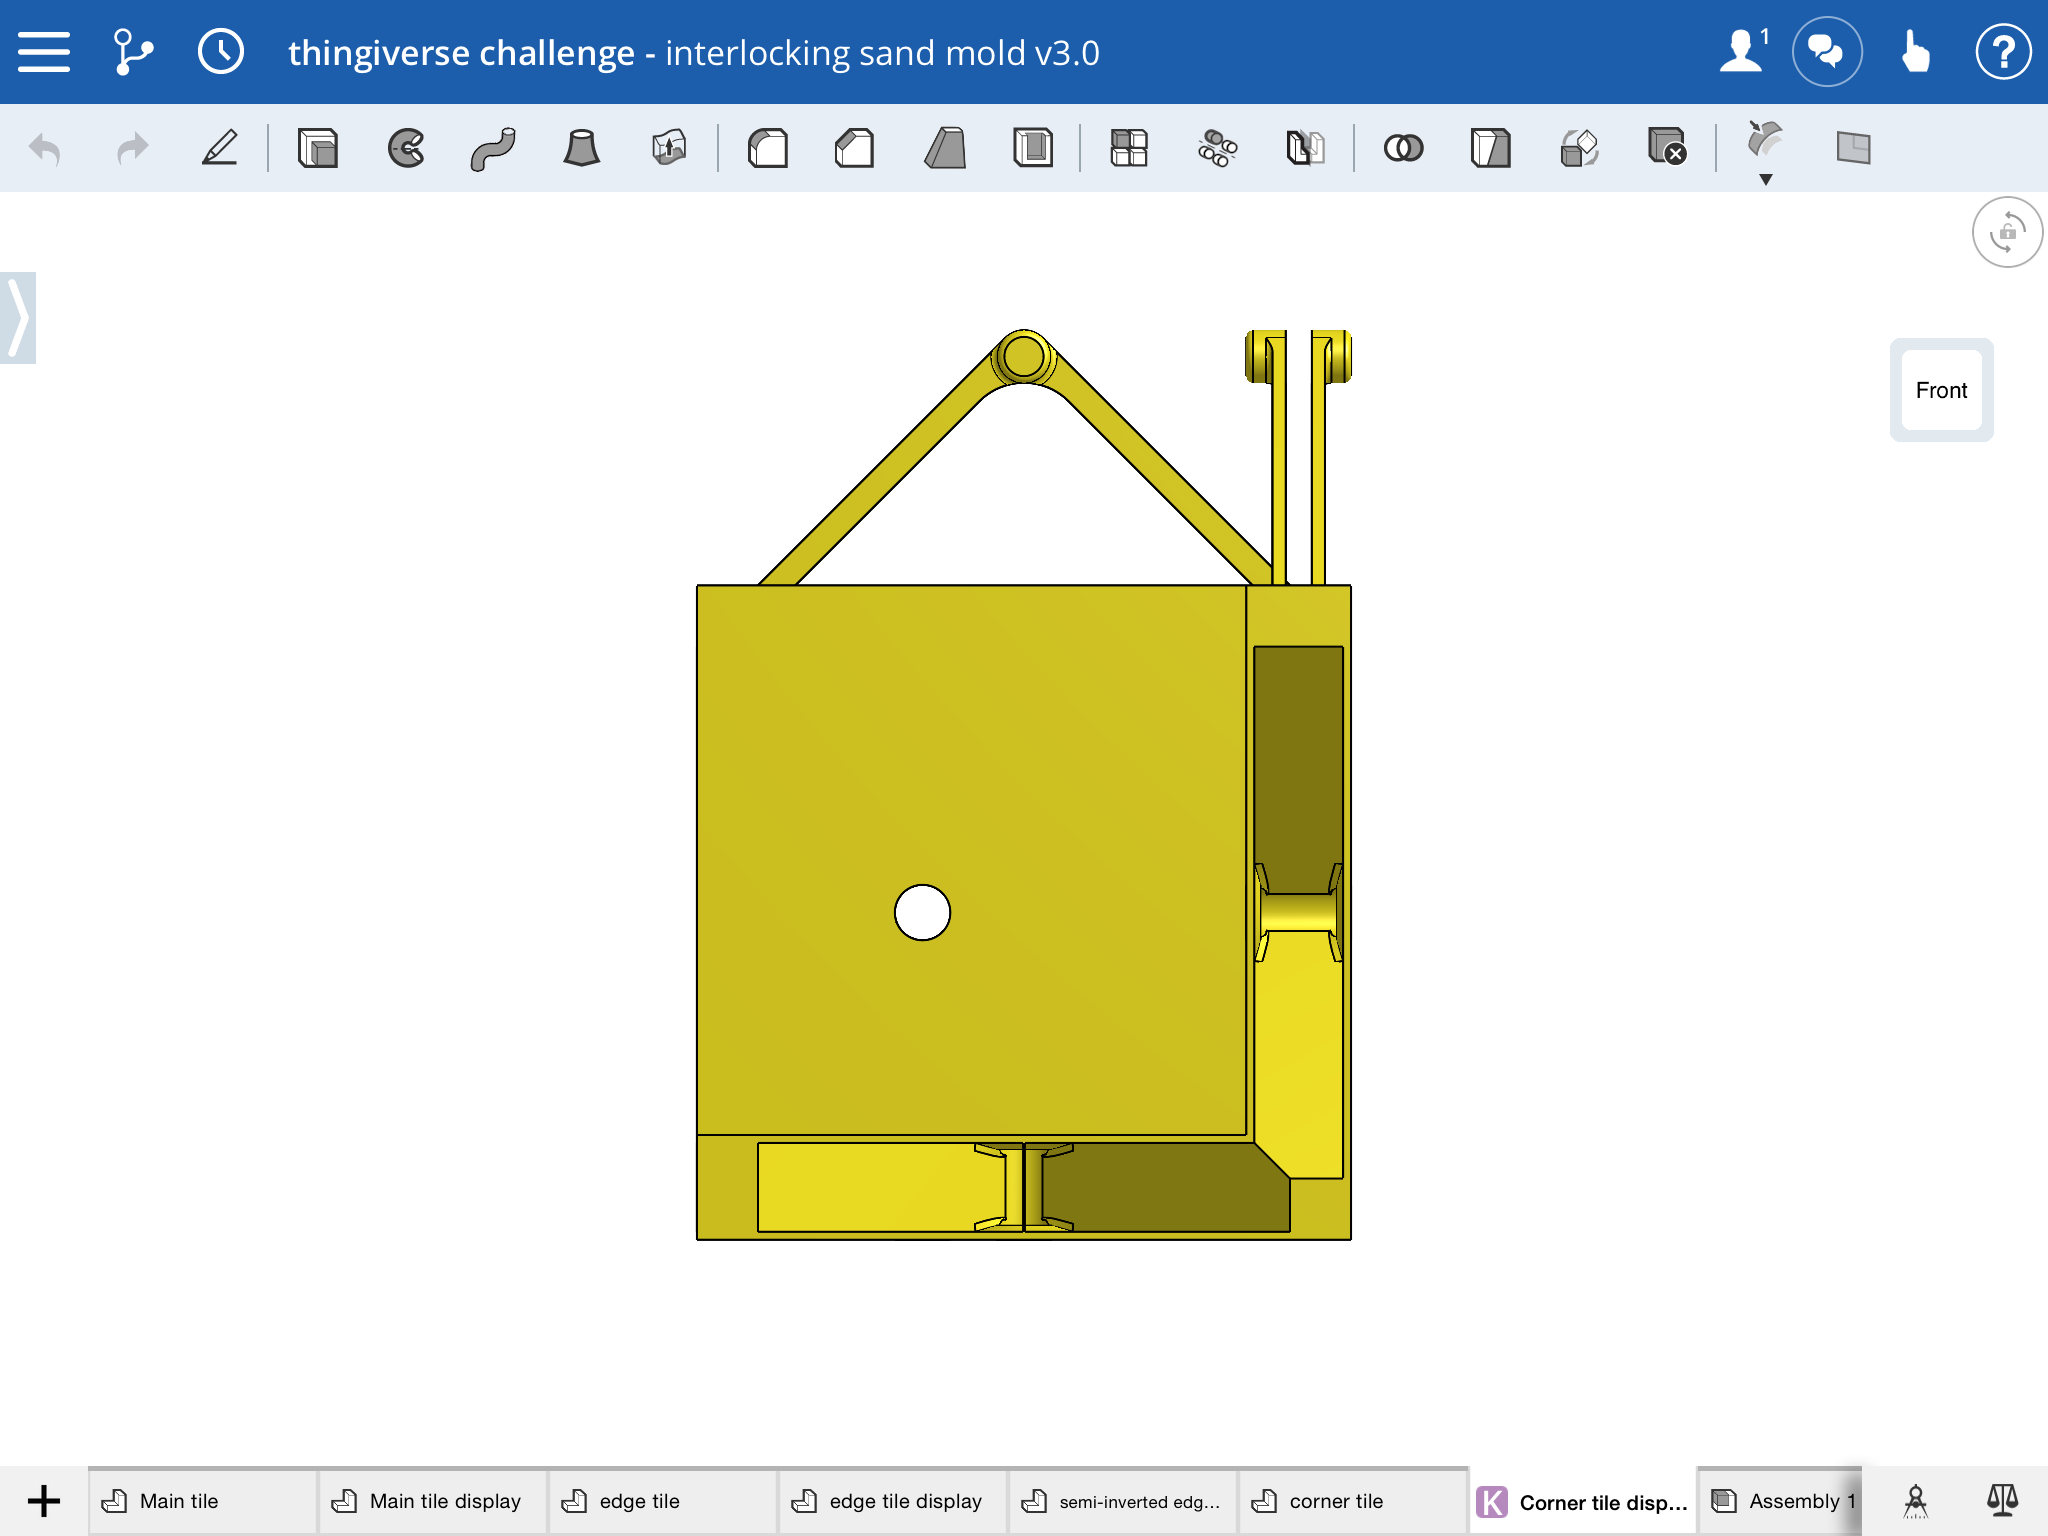Select the hinge pin at top
The height and width of the screenshot is (1536, 2048).
[x=1023, y=357]
